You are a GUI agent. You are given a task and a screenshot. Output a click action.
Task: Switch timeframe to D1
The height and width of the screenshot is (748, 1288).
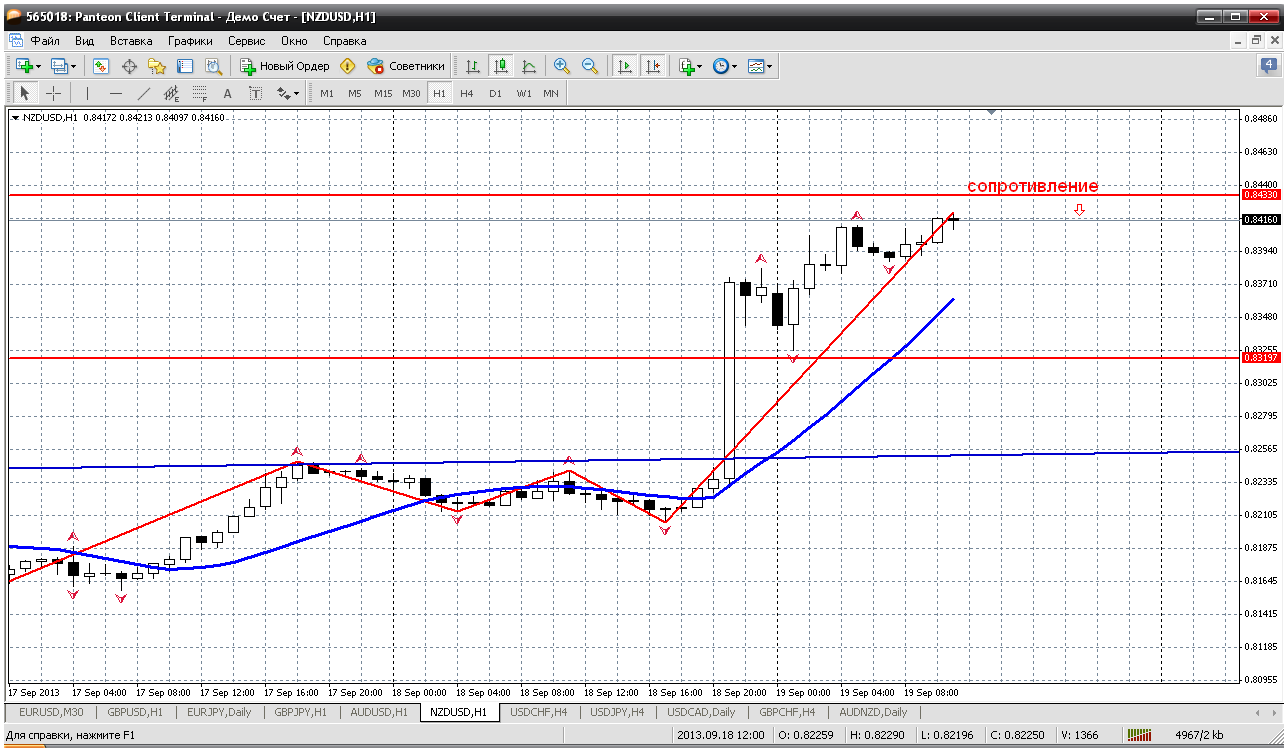pos(495,93)
